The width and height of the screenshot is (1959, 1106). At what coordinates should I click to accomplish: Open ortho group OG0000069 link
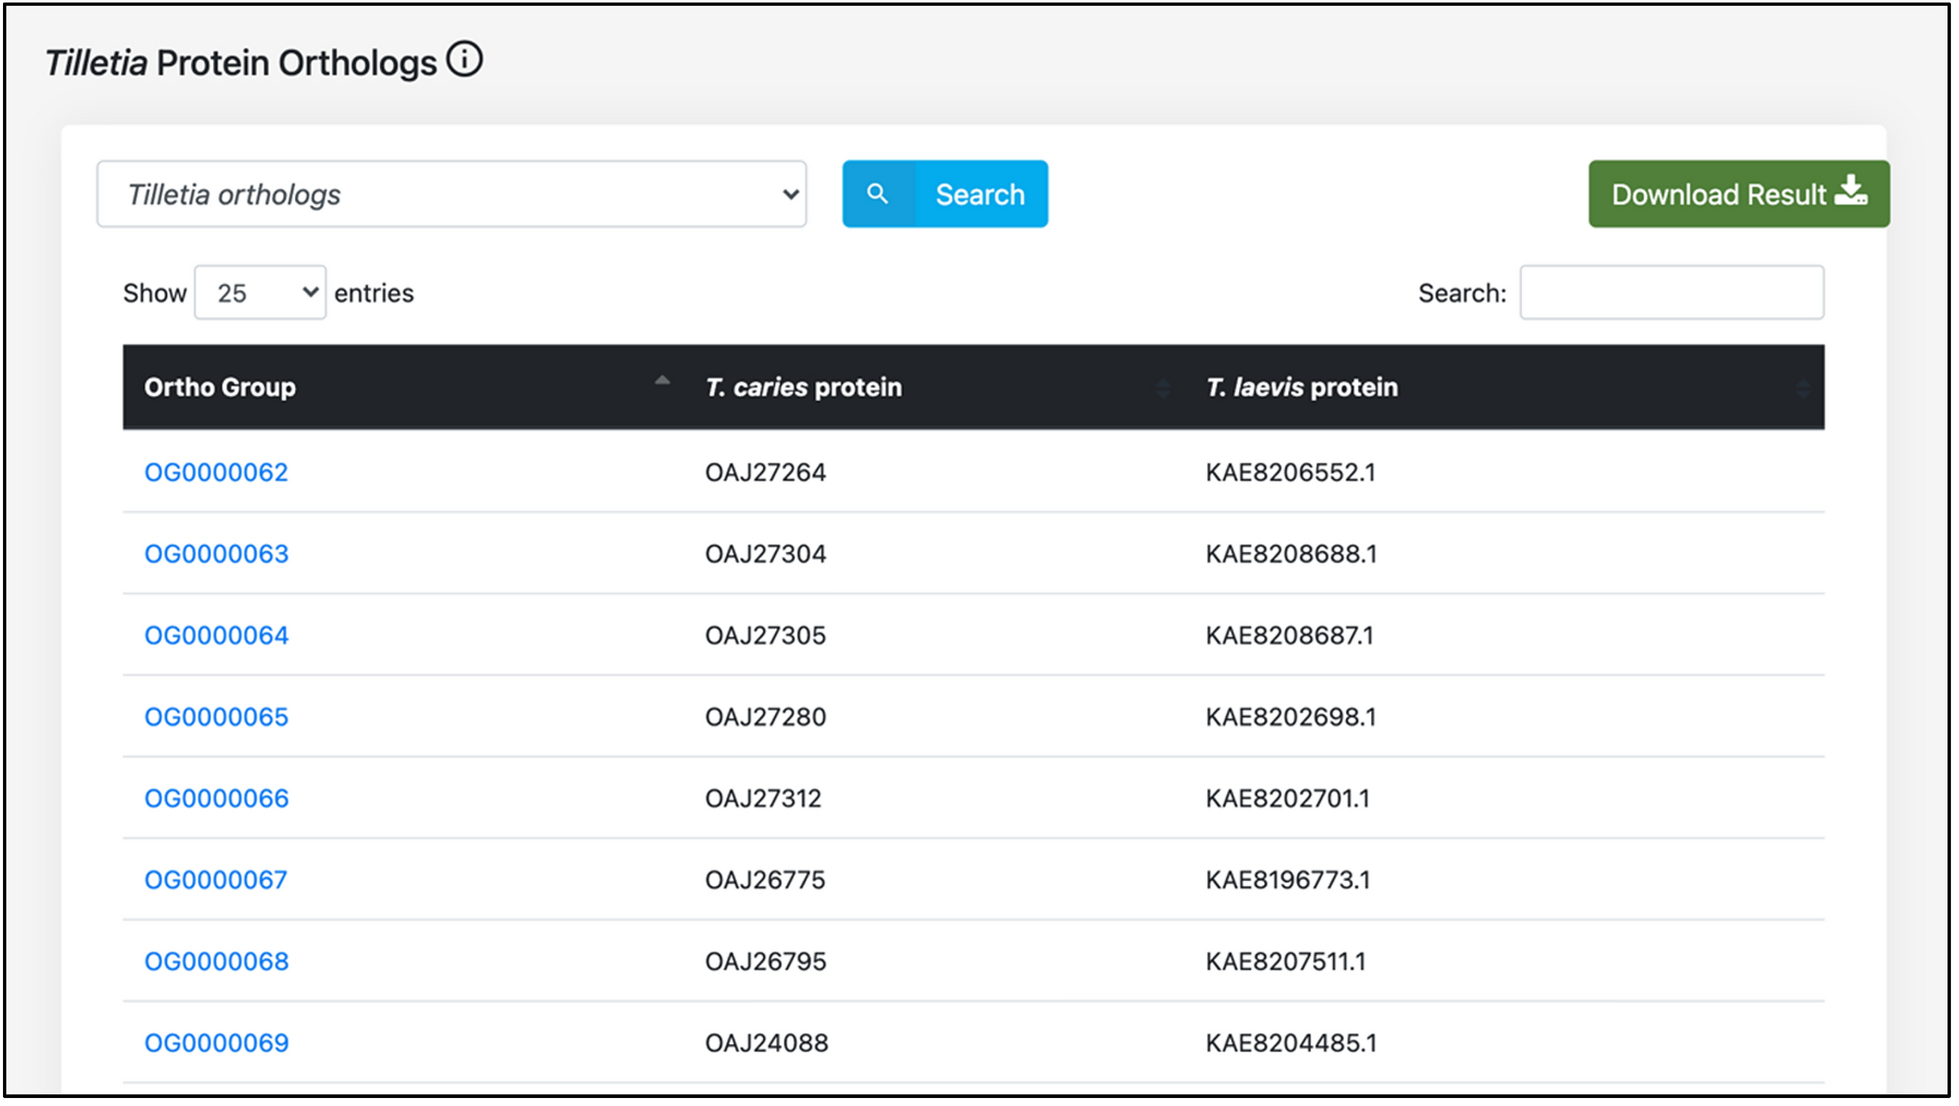(216, 1043)
